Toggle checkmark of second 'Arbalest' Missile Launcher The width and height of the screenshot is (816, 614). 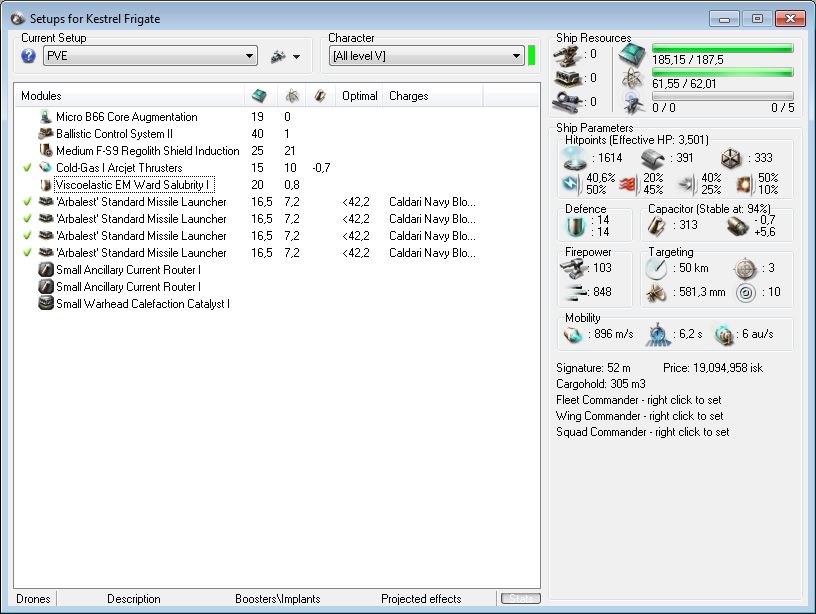[27, 219]
